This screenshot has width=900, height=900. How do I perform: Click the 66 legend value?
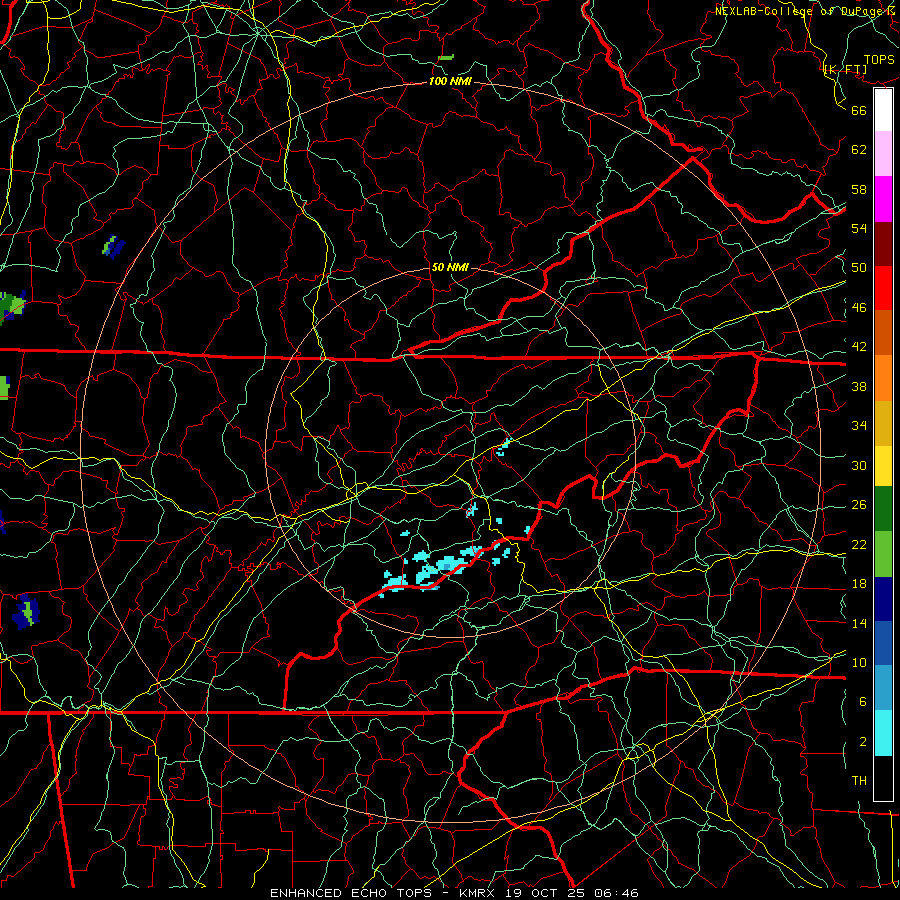[x=859, y=110]
